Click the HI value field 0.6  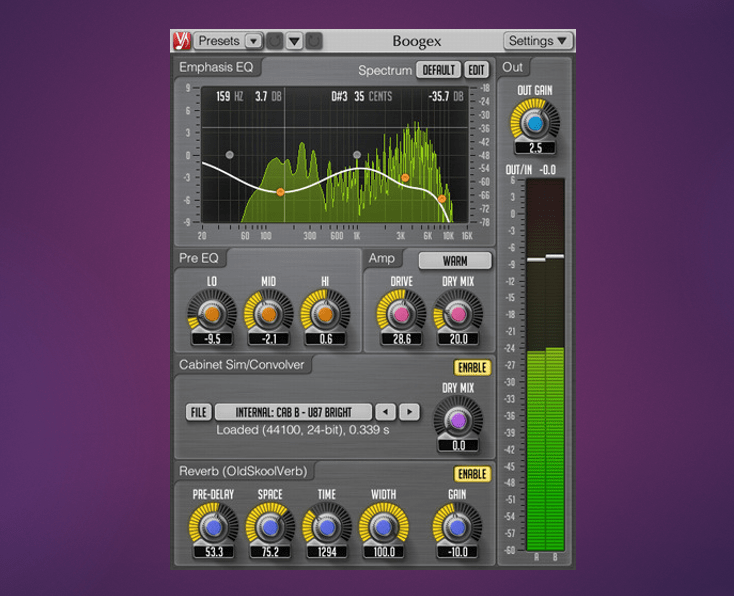click(326, 339)
